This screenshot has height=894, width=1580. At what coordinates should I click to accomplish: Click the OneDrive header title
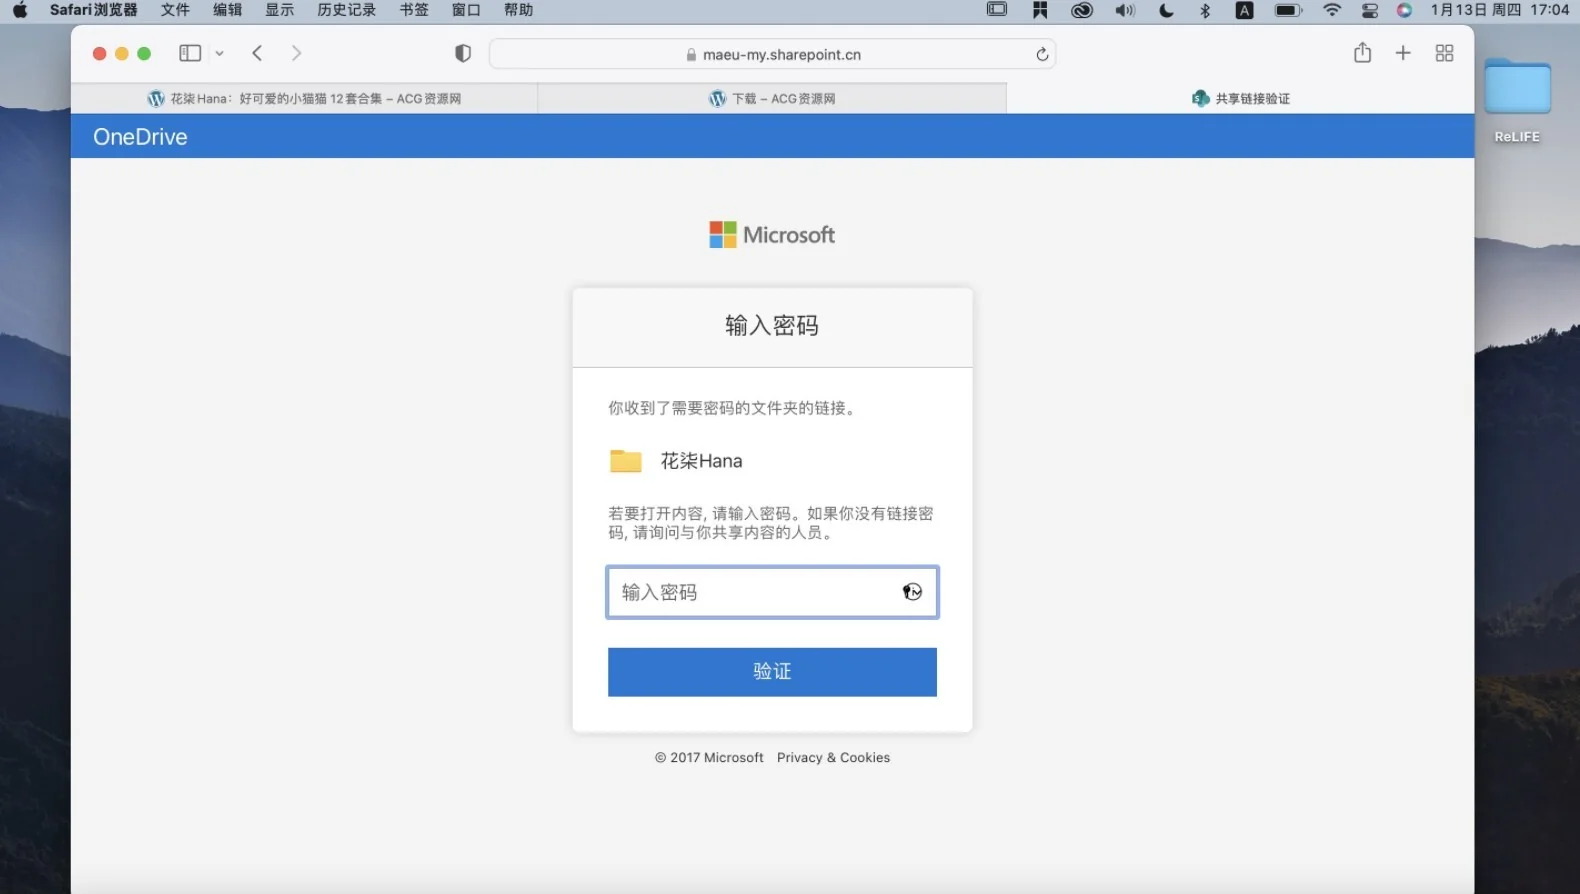coord(140,137)
